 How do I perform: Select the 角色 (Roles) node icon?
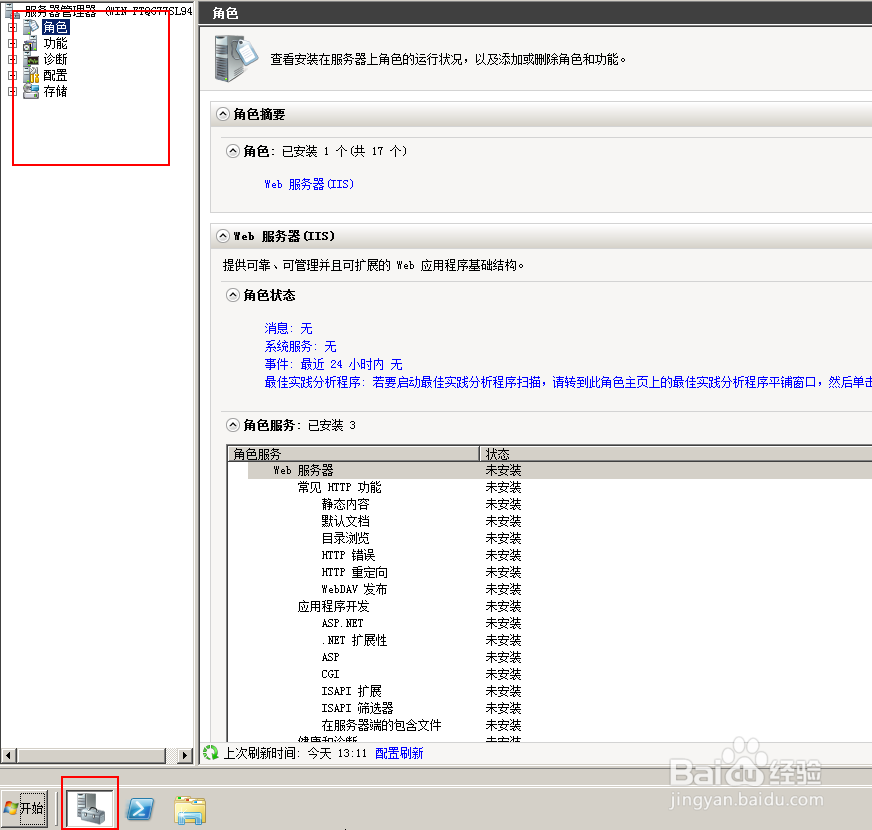(x=31, y=27)
